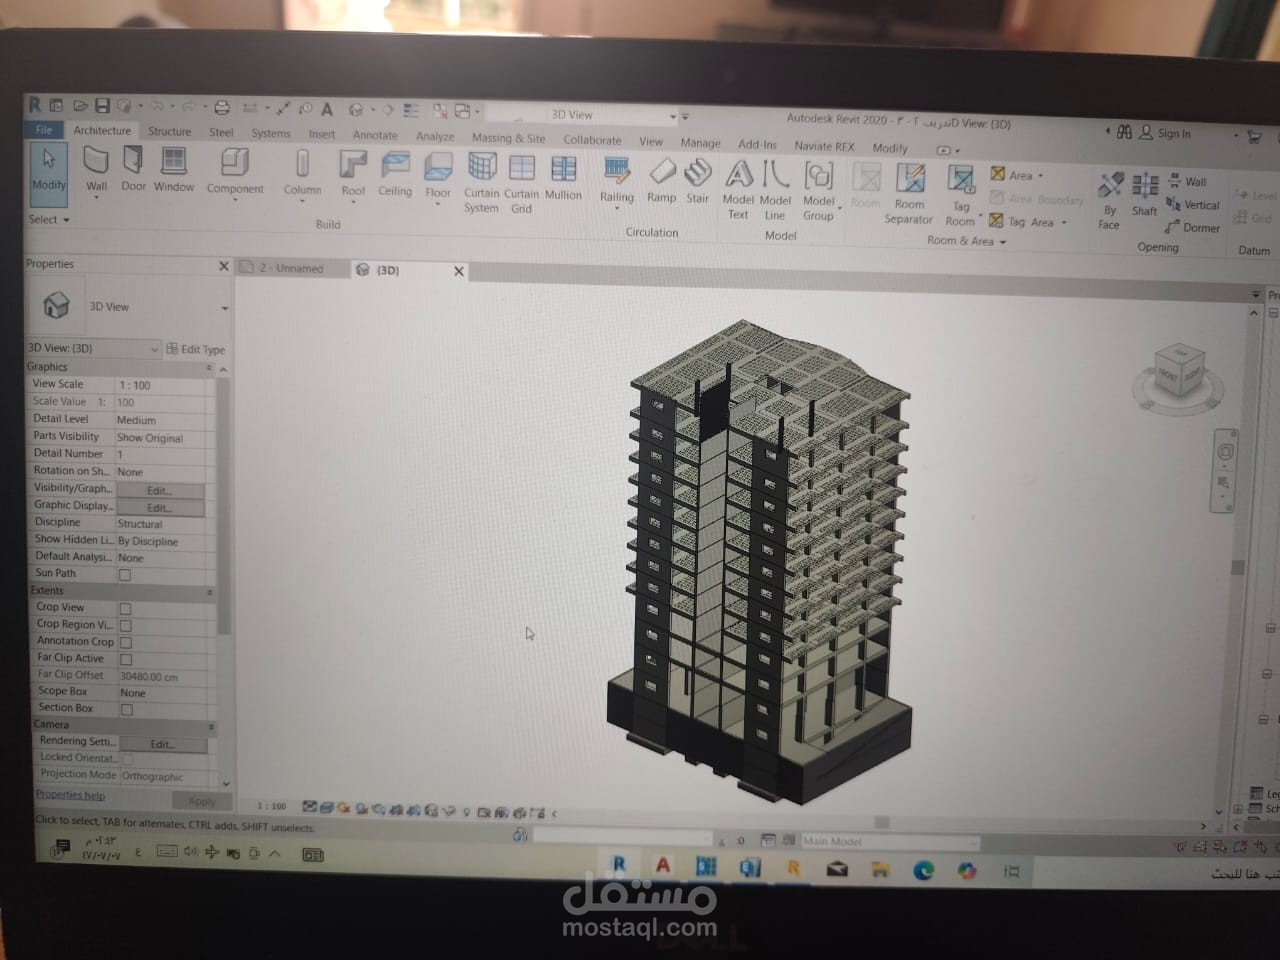Image resolution: width=1280 pixels, height=960 pixels.
Task: Select the Window tool
Action: point(174,170)
